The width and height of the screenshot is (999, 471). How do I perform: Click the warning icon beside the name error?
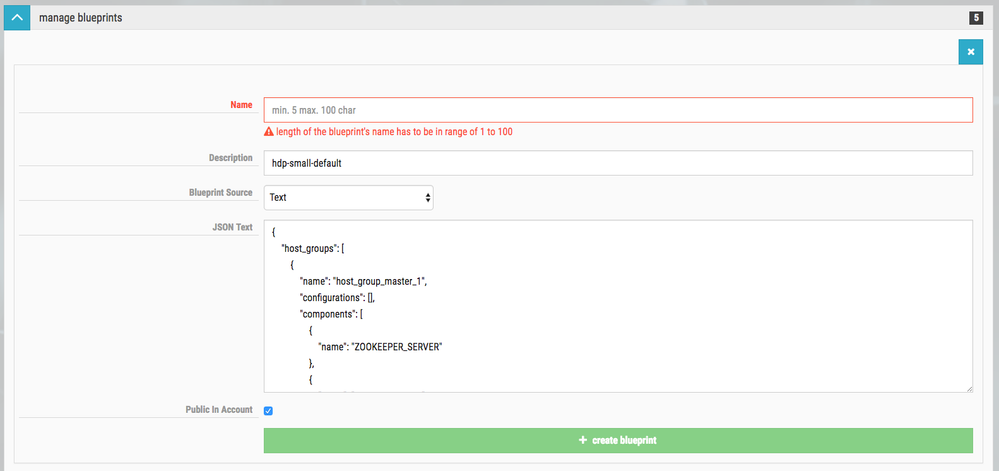pyautogui.click(x=269, y=133)
